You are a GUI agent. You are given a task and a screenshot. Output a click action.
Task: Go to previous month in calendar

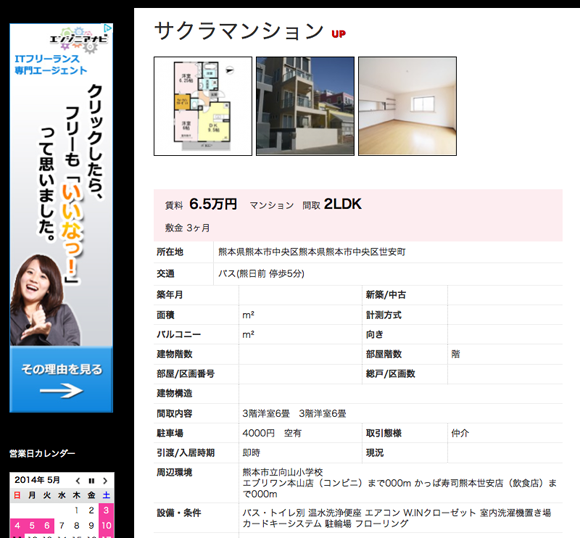coord(78,481)
